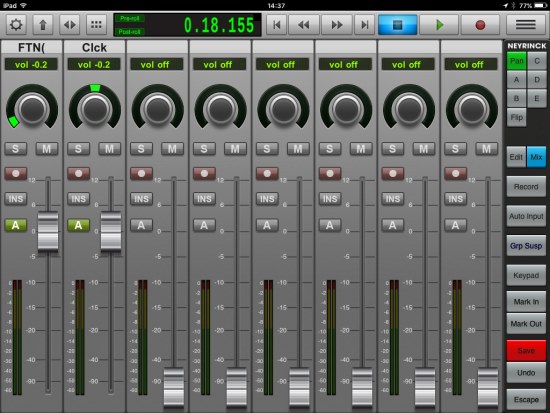The image size is (550, 413).
Task: Click the Undo button
Action: pos(526,373)
